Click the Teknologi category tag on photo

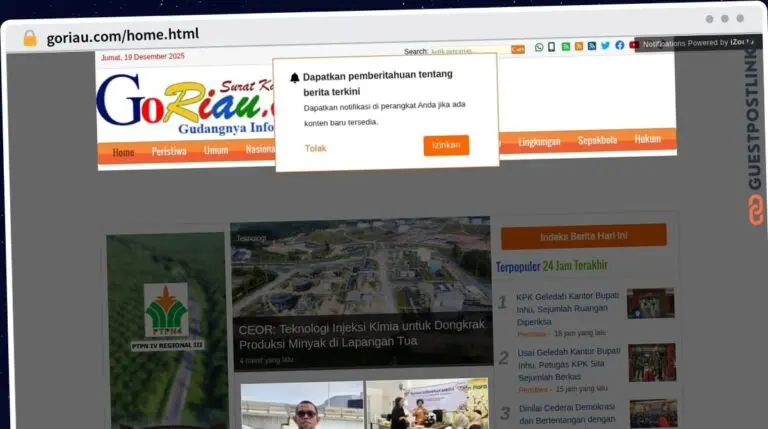pyautogui.click(x=251, y=238)
